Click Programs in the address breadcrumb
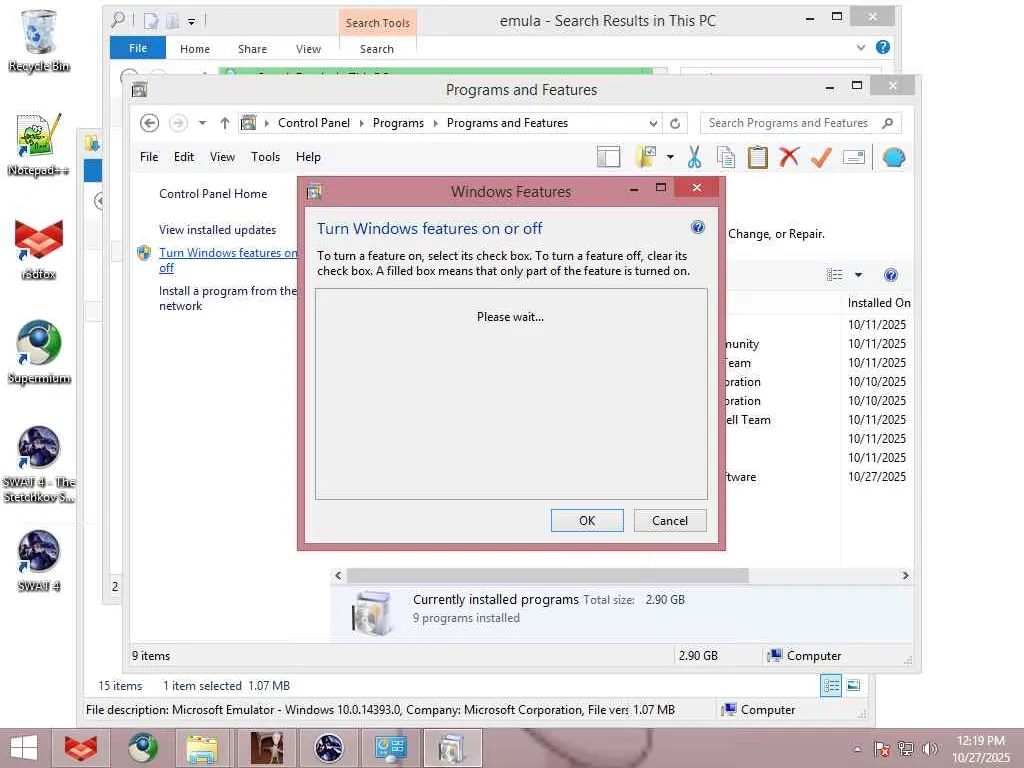 398,123
